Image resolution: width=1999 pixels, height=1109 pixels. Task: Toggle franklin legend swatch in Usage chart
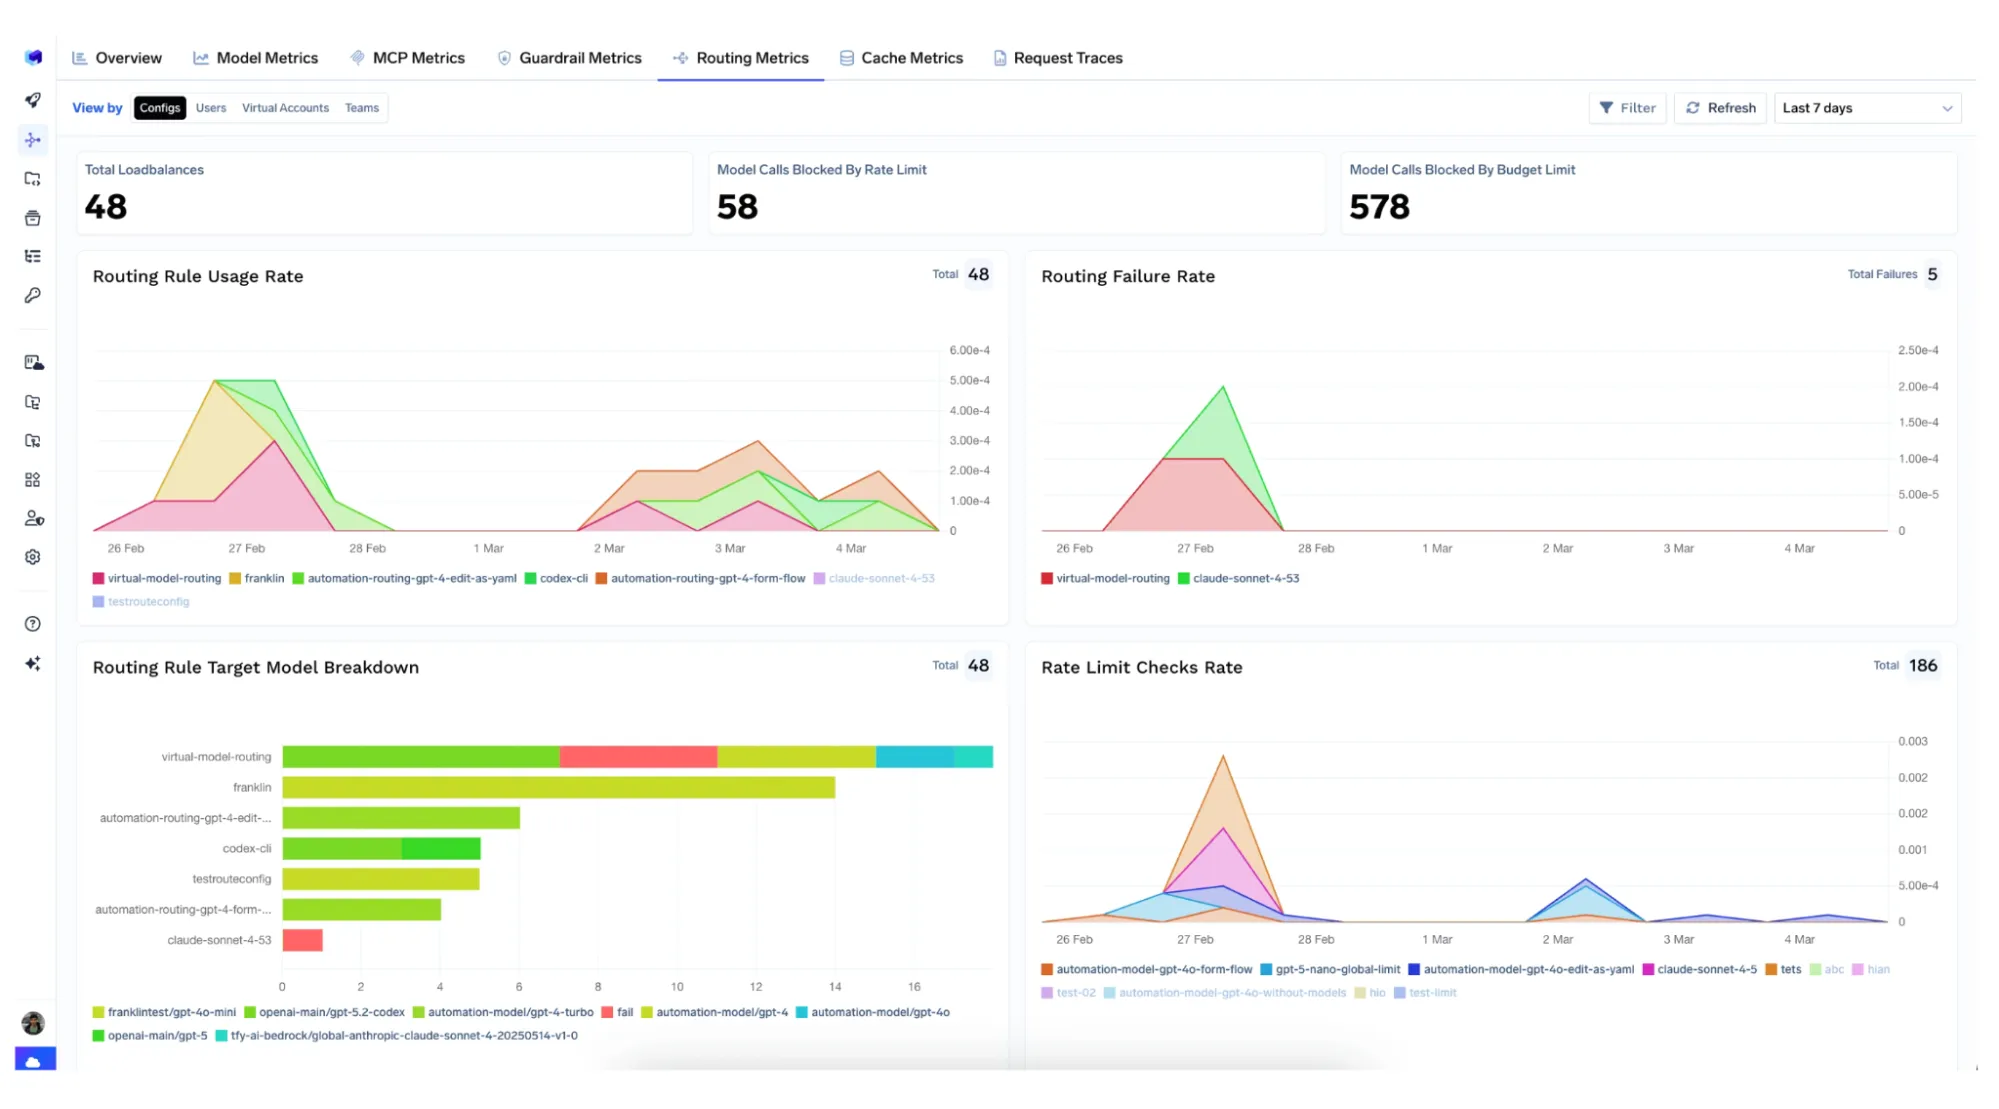pyautogui.click(x=235, y=578)
